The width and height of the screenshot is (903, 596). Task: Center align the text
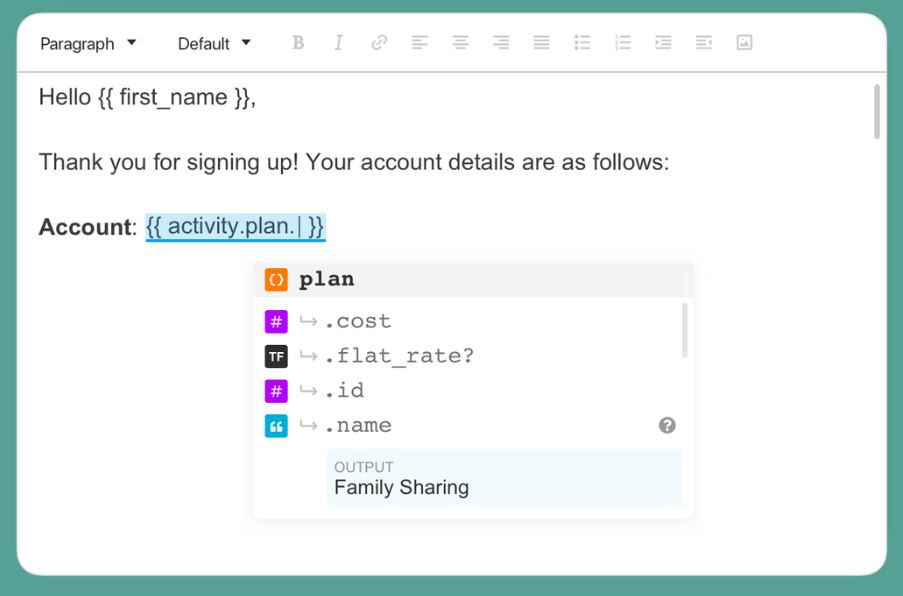click(x=460, y=43)
